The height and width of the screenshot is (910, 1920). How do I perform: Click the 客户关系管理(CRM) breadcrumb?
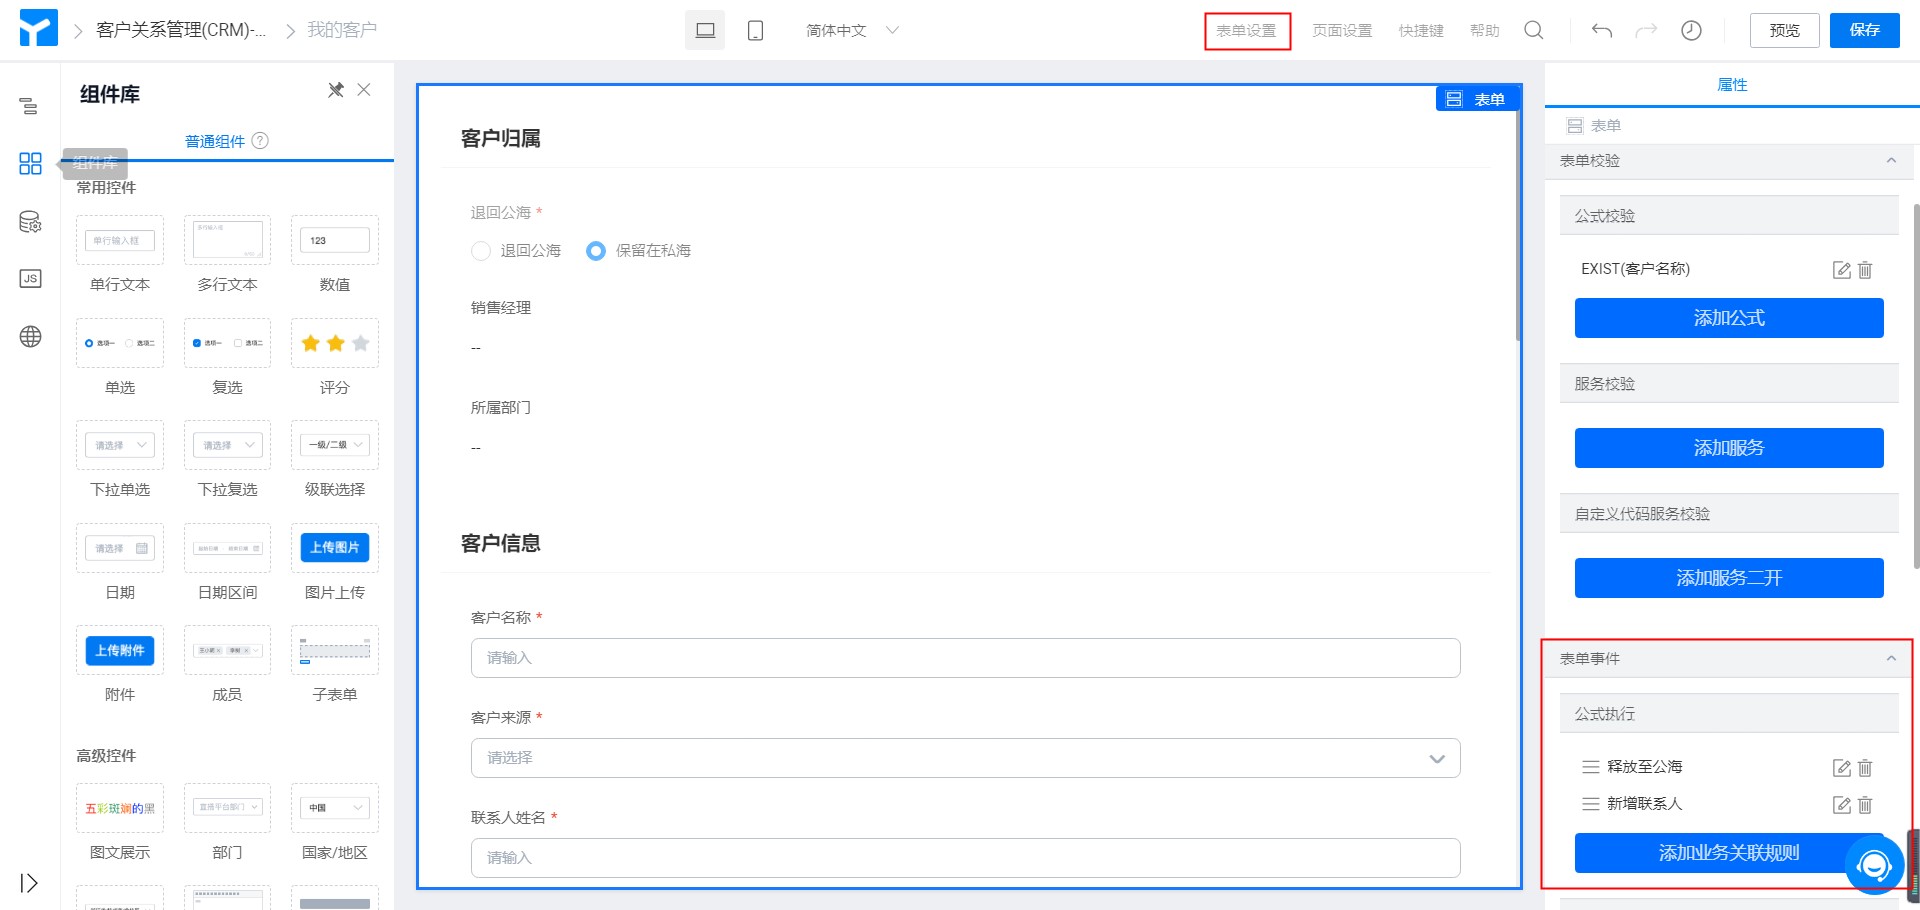tap(181, 30)
